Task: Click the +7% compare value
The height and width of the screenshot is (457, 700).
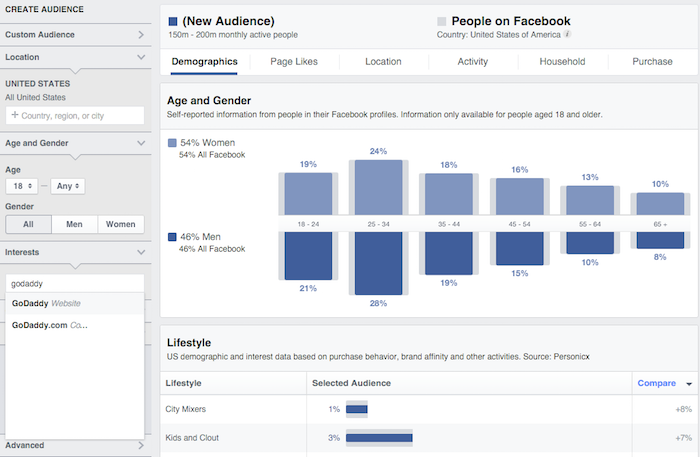Action: pyautogui.click(x=683, y=438)
